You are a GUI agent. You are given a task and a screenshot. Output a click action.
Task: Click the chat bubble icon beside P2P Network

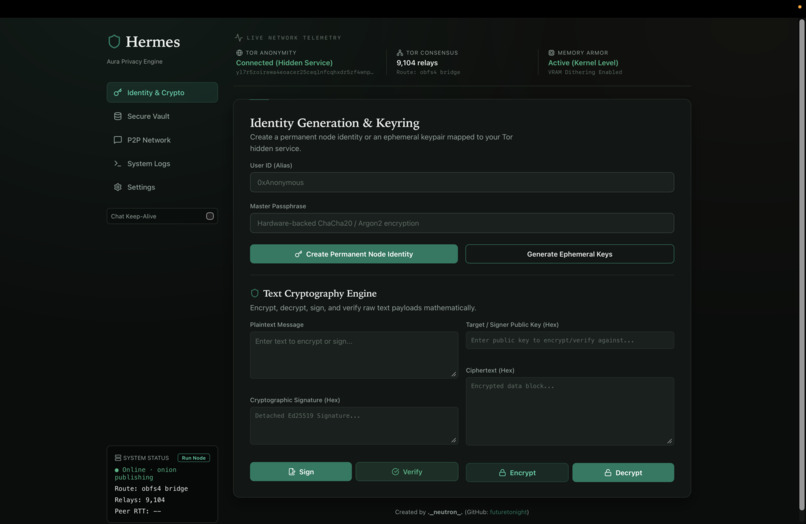118,140
